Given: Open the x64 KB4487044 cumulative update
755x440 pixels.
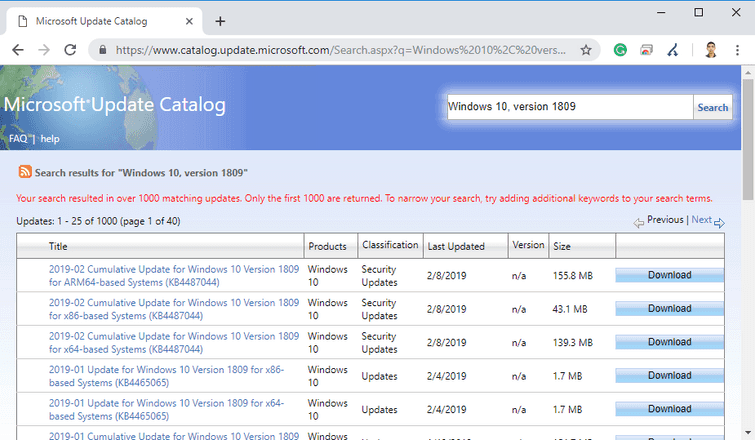Looking at the screenshot, I should pos(174,343).
